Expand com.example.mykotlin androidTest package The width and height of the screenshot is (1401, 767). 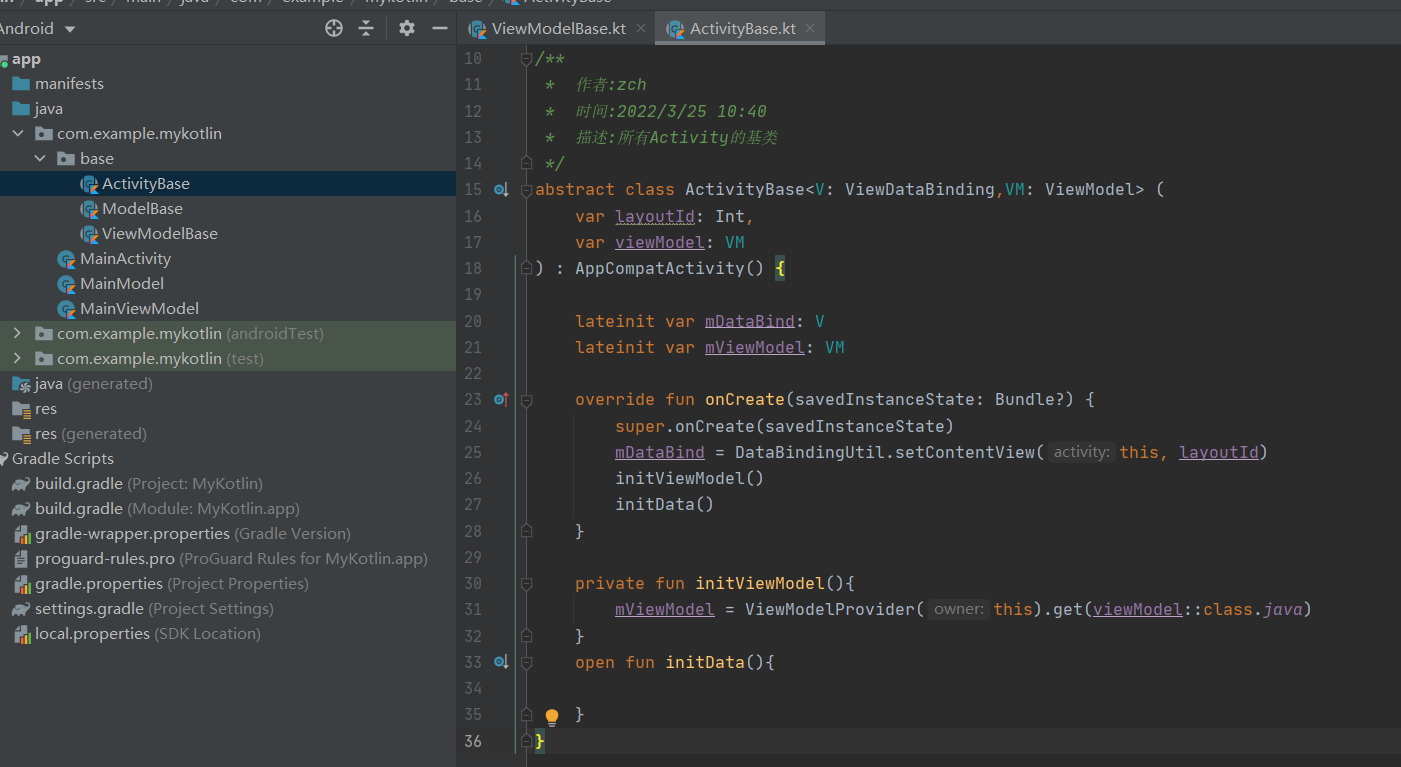[x=18, y=333]
